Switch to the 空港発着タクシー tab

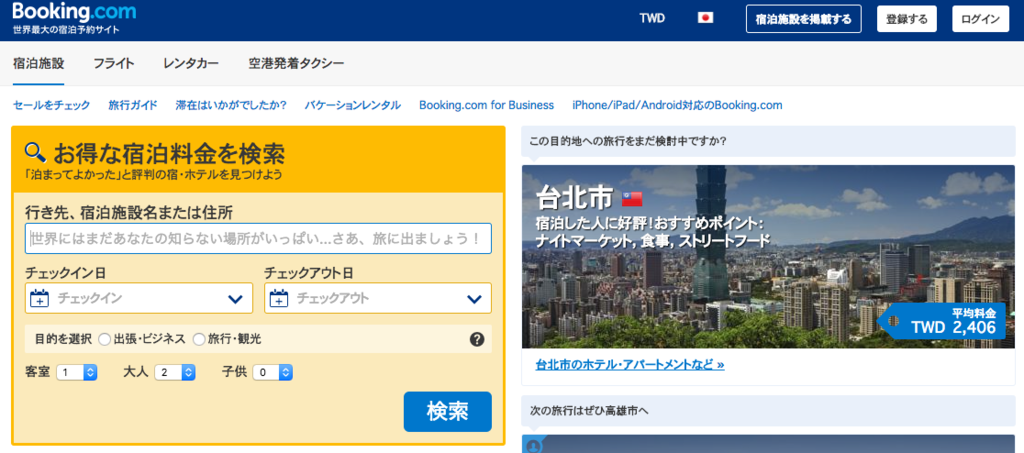pyautogui.click(x=296, y=63)
